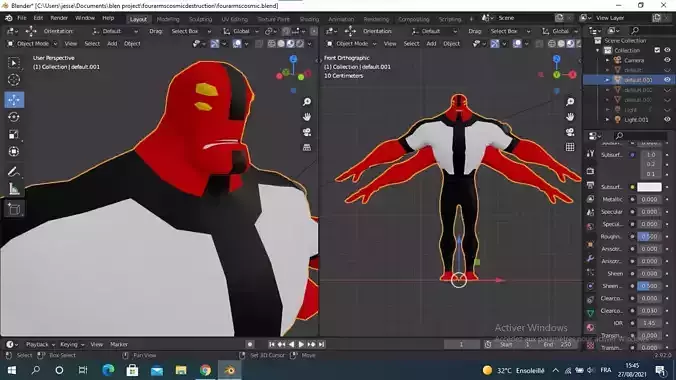Toggle gizmo display in left viewport header
The height and width of the screenshot is (380, 676).
[x=214, y=44]
